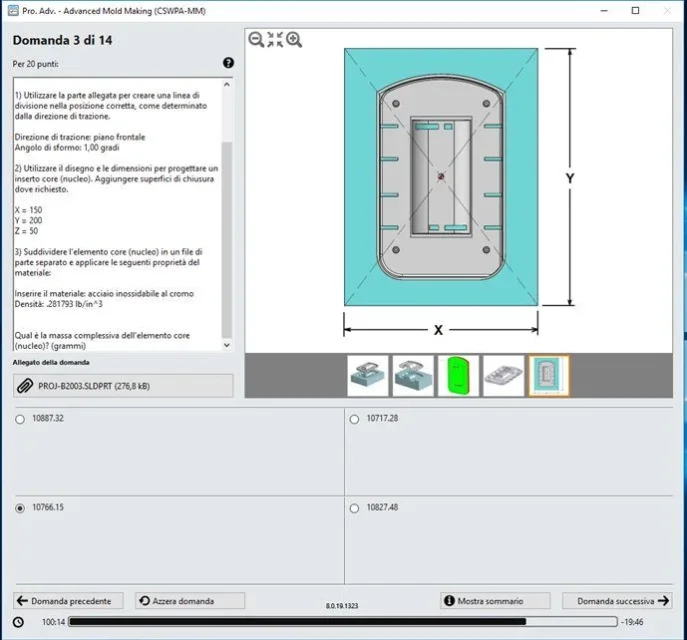Select answer 10717.28
Image resolution: width=687 pixels, height=640 pixels.
tap(354, 419)
